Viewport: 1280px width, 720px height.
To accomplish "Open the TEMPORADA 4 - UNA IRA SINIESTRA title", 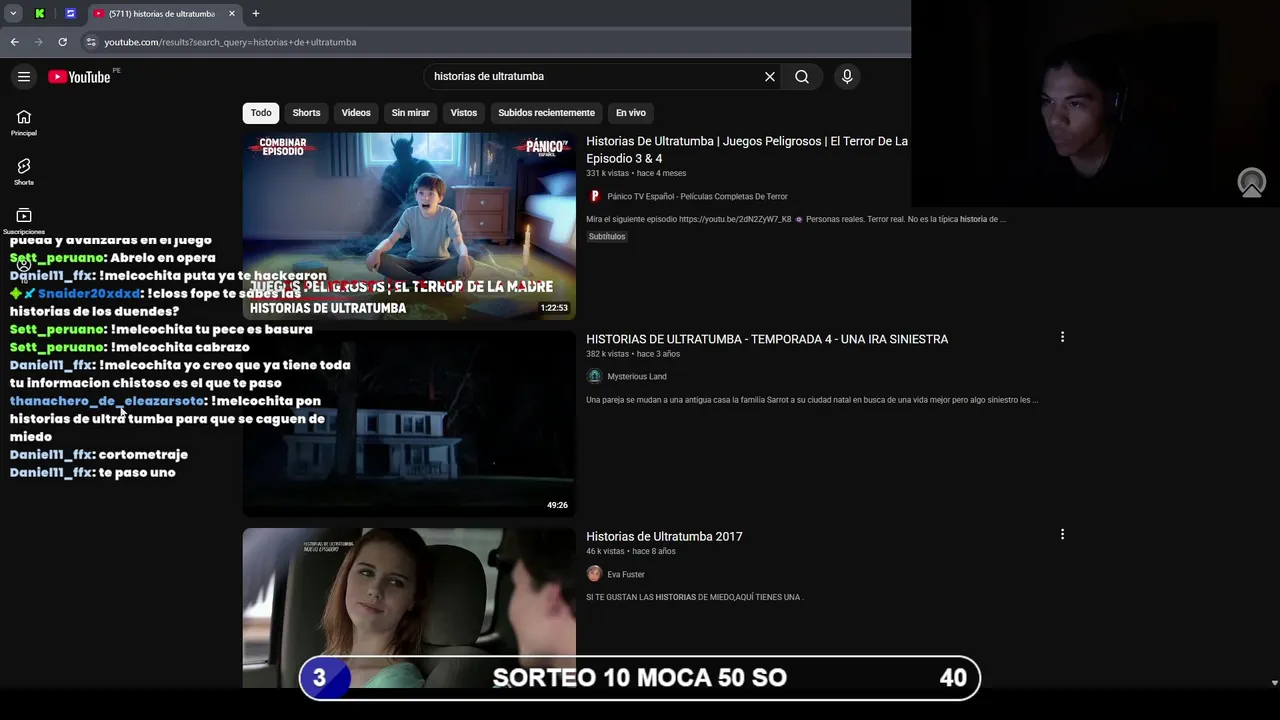I will pyautogui.click(x=767, y=339).
